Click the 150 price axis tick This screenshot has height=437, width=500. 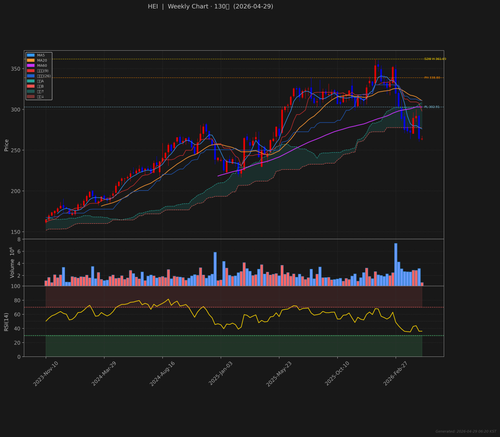(16, 232)
